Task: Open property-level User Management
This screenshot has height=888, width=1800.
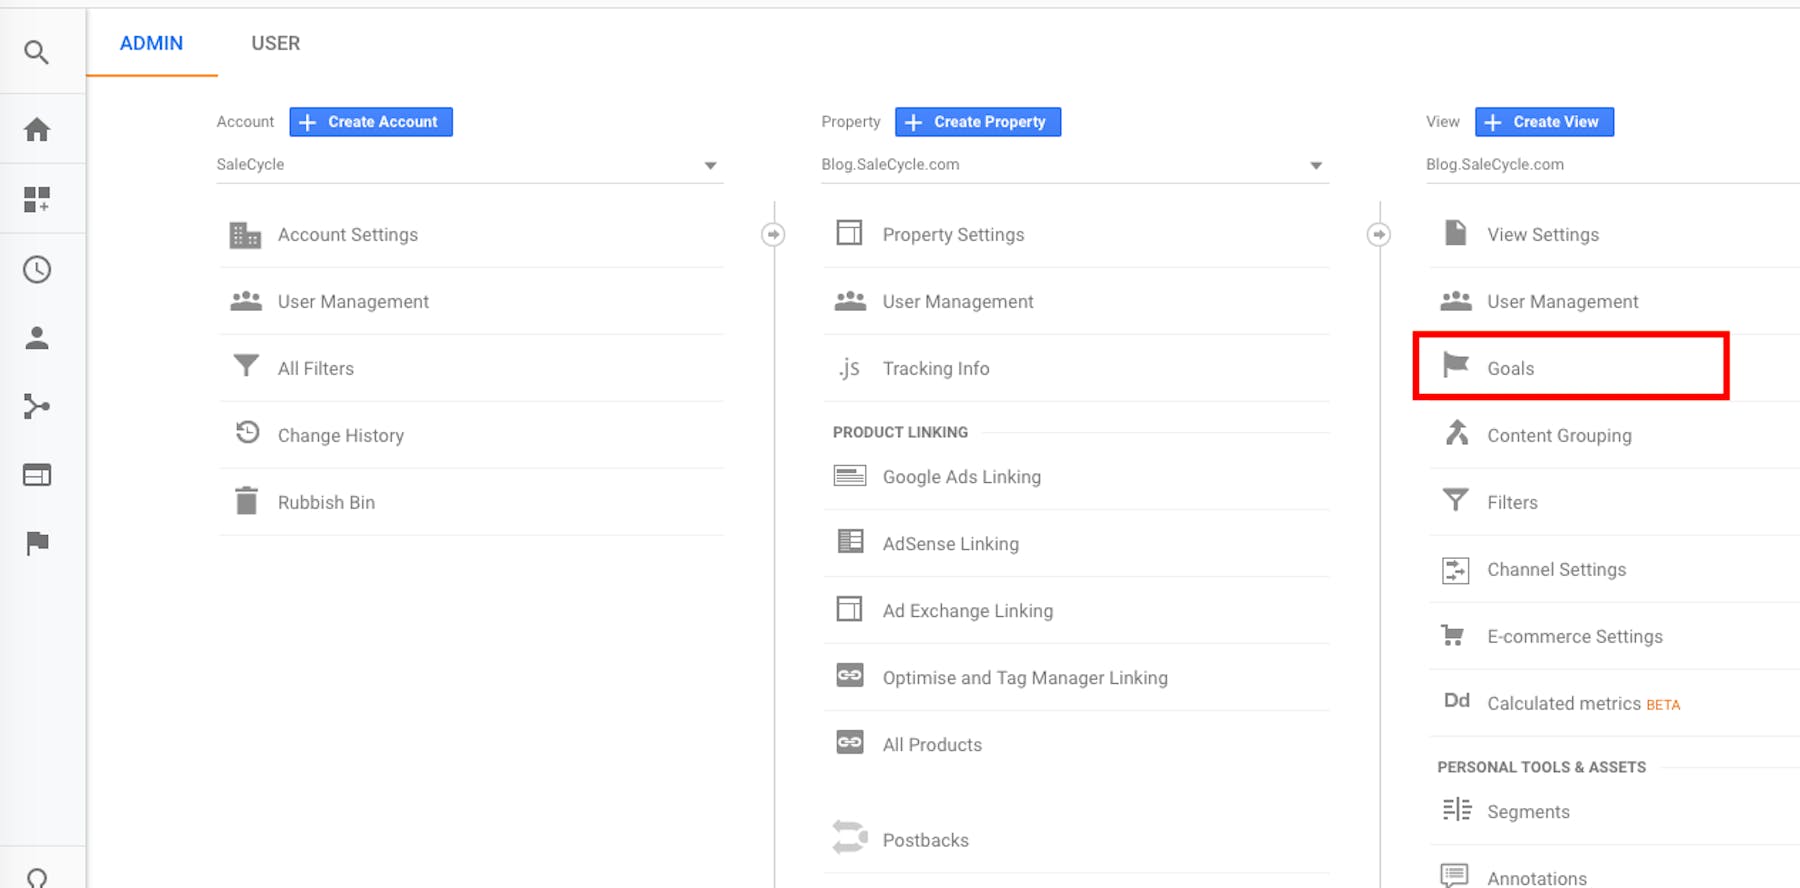Action: [958, 302]
